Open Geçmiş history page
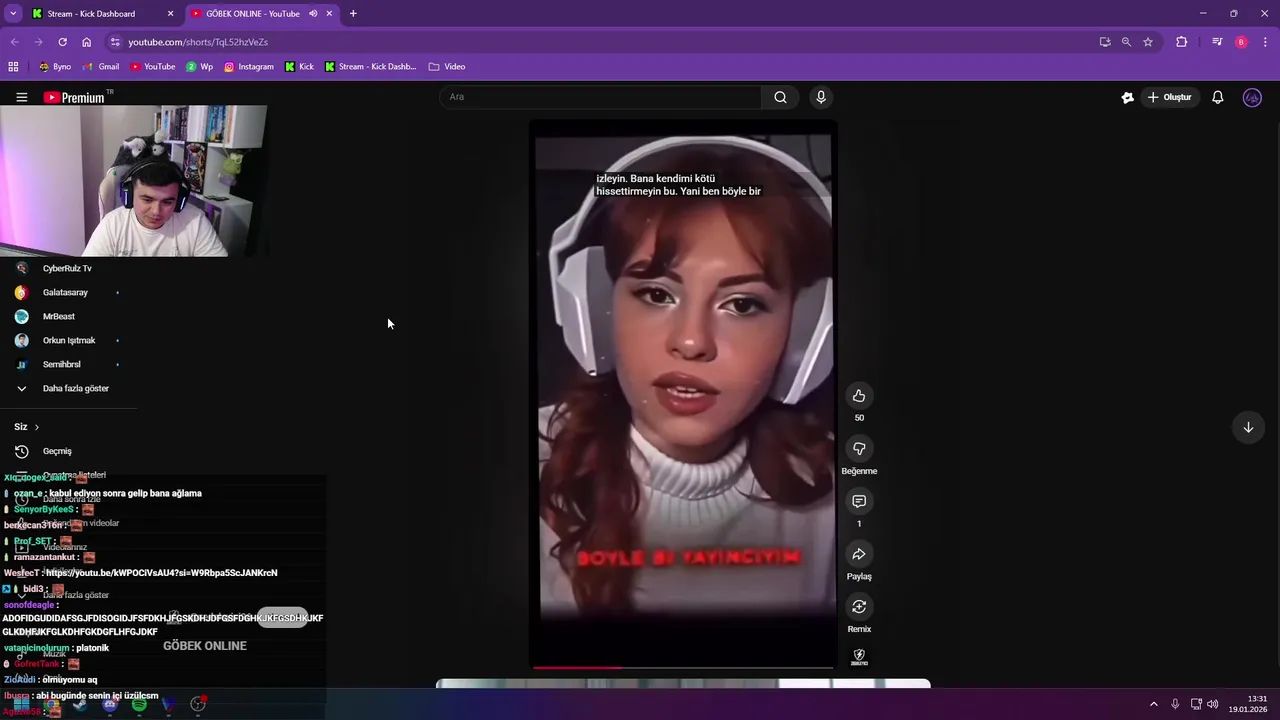1280x720 pixels. pyautogui.click(x=68, y=451)
